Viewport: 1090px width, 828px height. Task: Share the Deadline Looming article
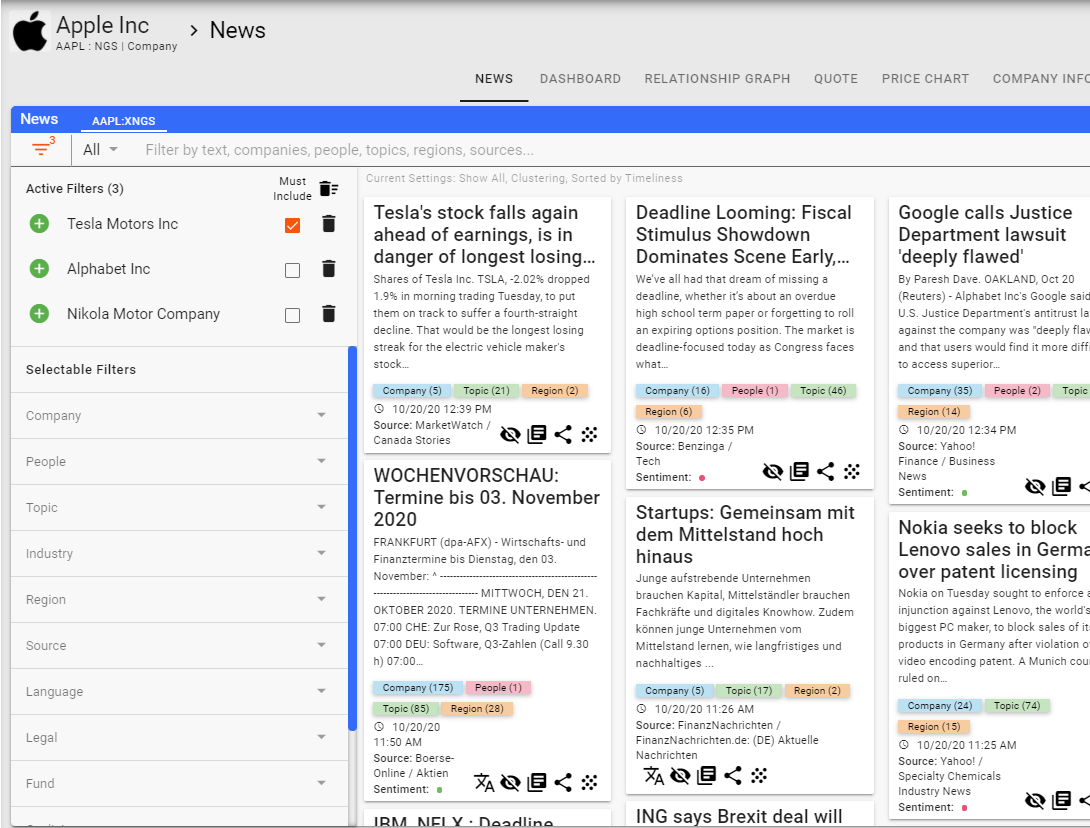(825, 471)
